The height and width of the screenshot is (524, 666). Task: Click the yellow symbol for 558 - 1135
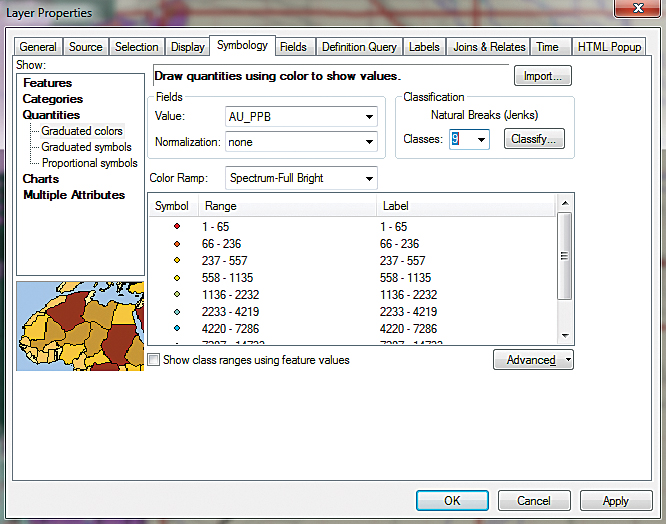pos(177,278)
